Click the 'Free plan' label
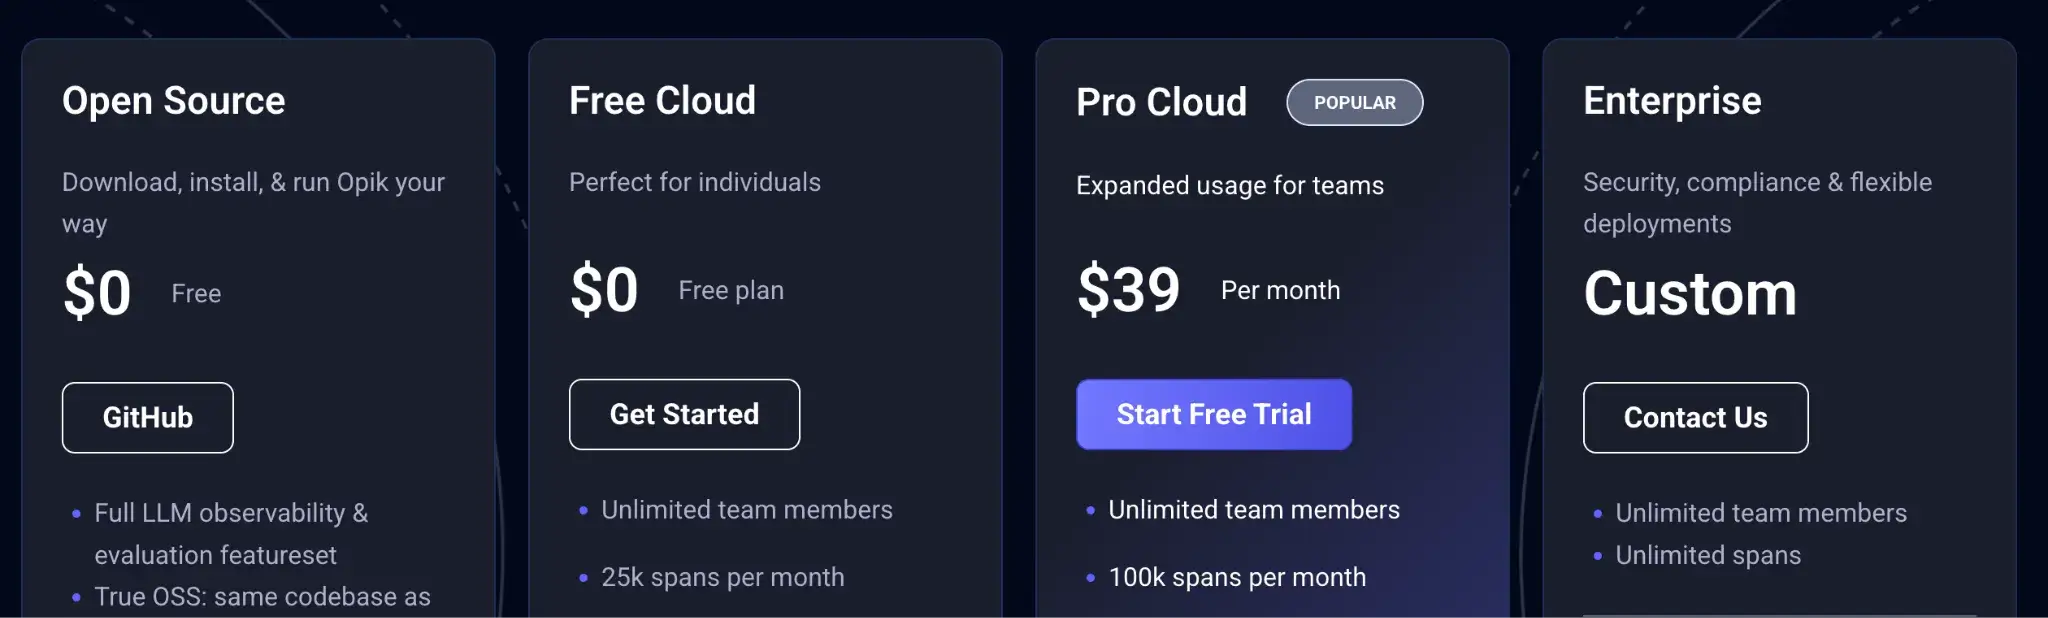Image resolution: width=2048 pixels, height=618 pixels. pos(731,290)
